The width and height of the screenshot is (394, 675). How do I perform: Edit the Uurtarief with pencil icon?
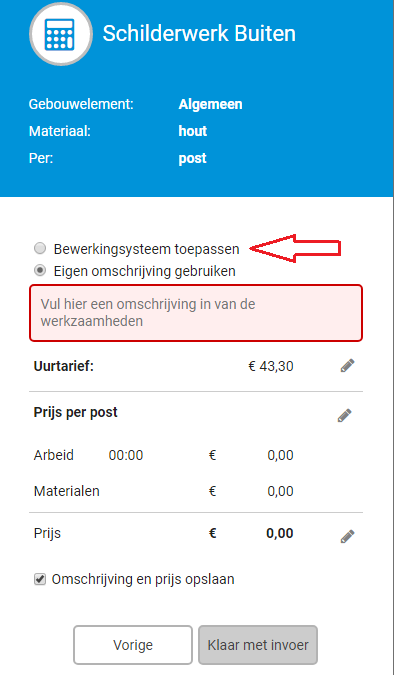click(347, 366)
